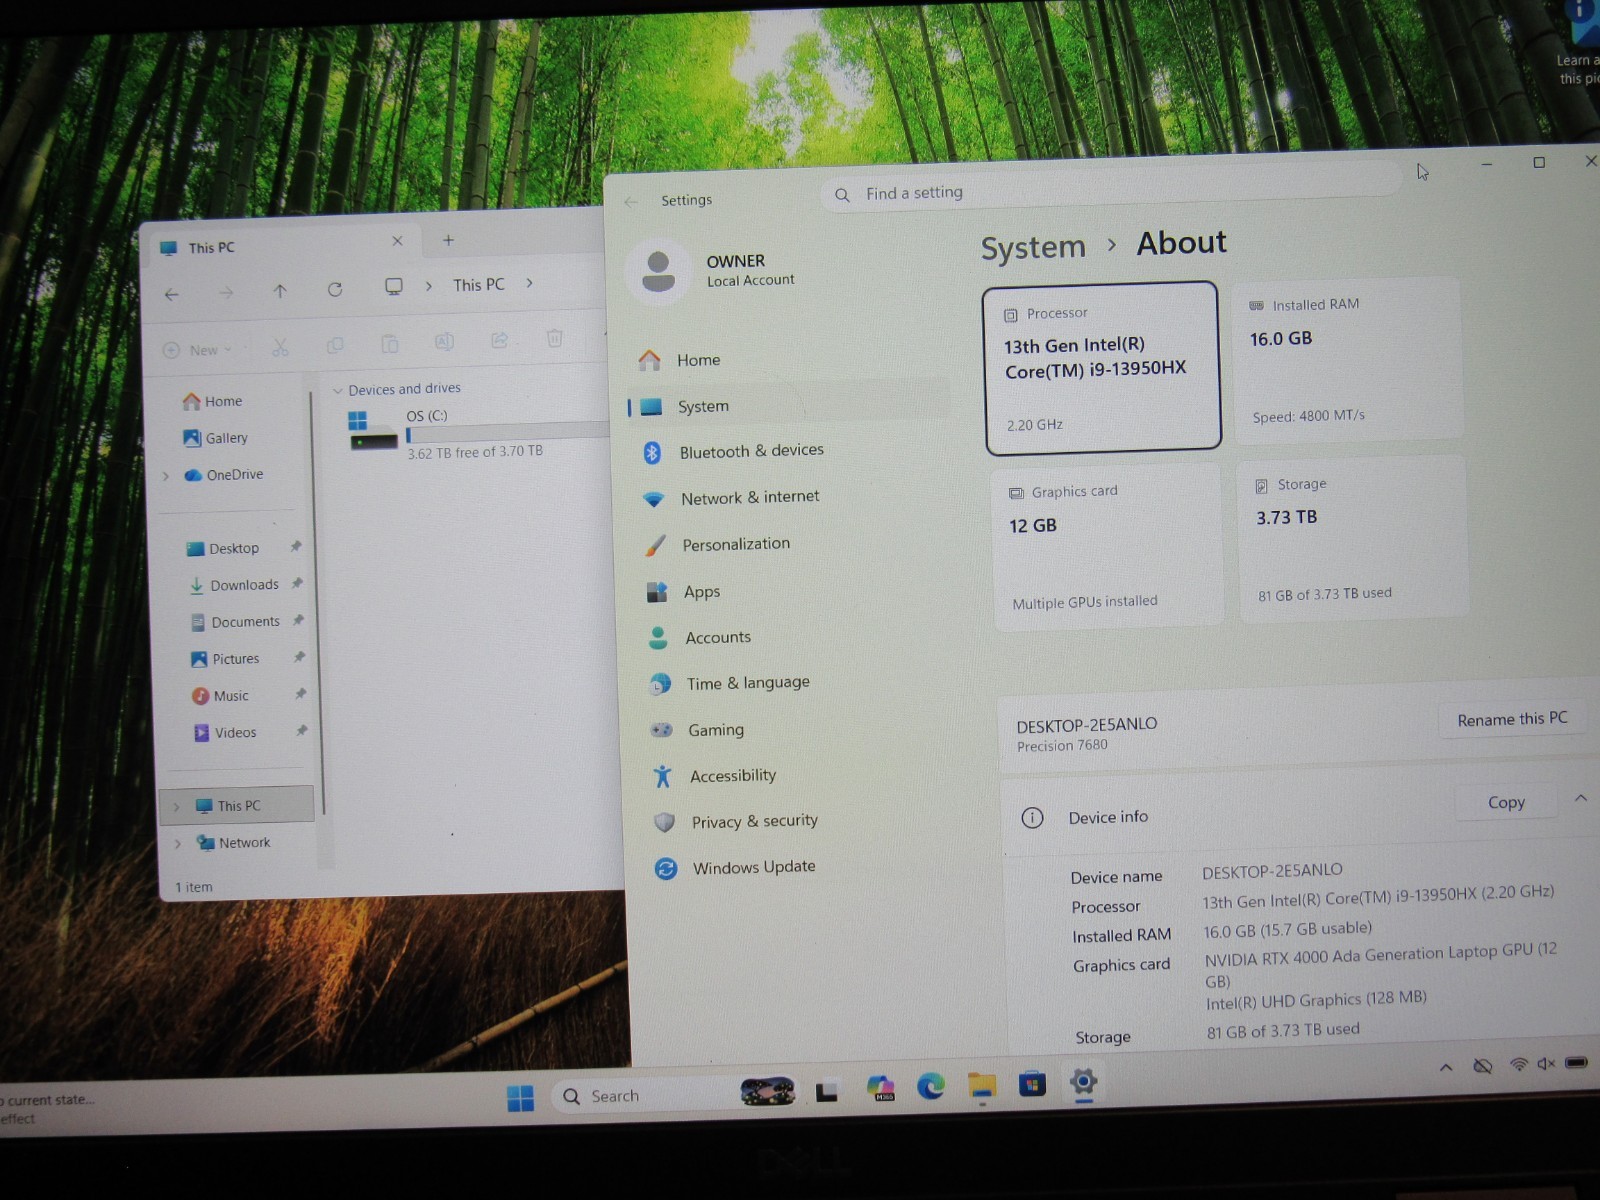Open a new File Explorer tab
This screenshot has height=1200, width=1600.
448,240
